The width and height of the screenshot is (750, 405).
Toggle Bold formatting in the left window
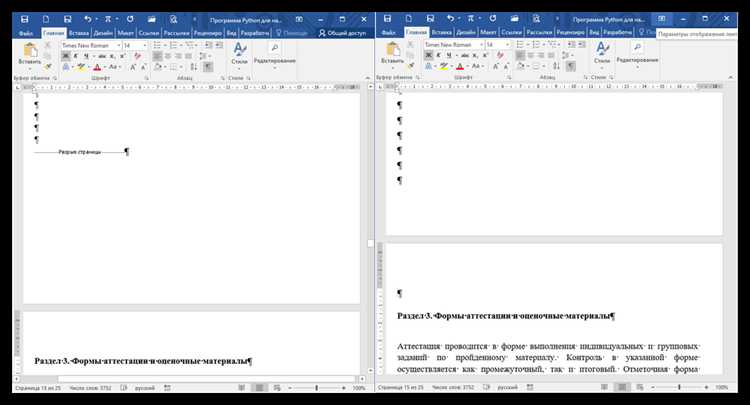coord(65,56)
